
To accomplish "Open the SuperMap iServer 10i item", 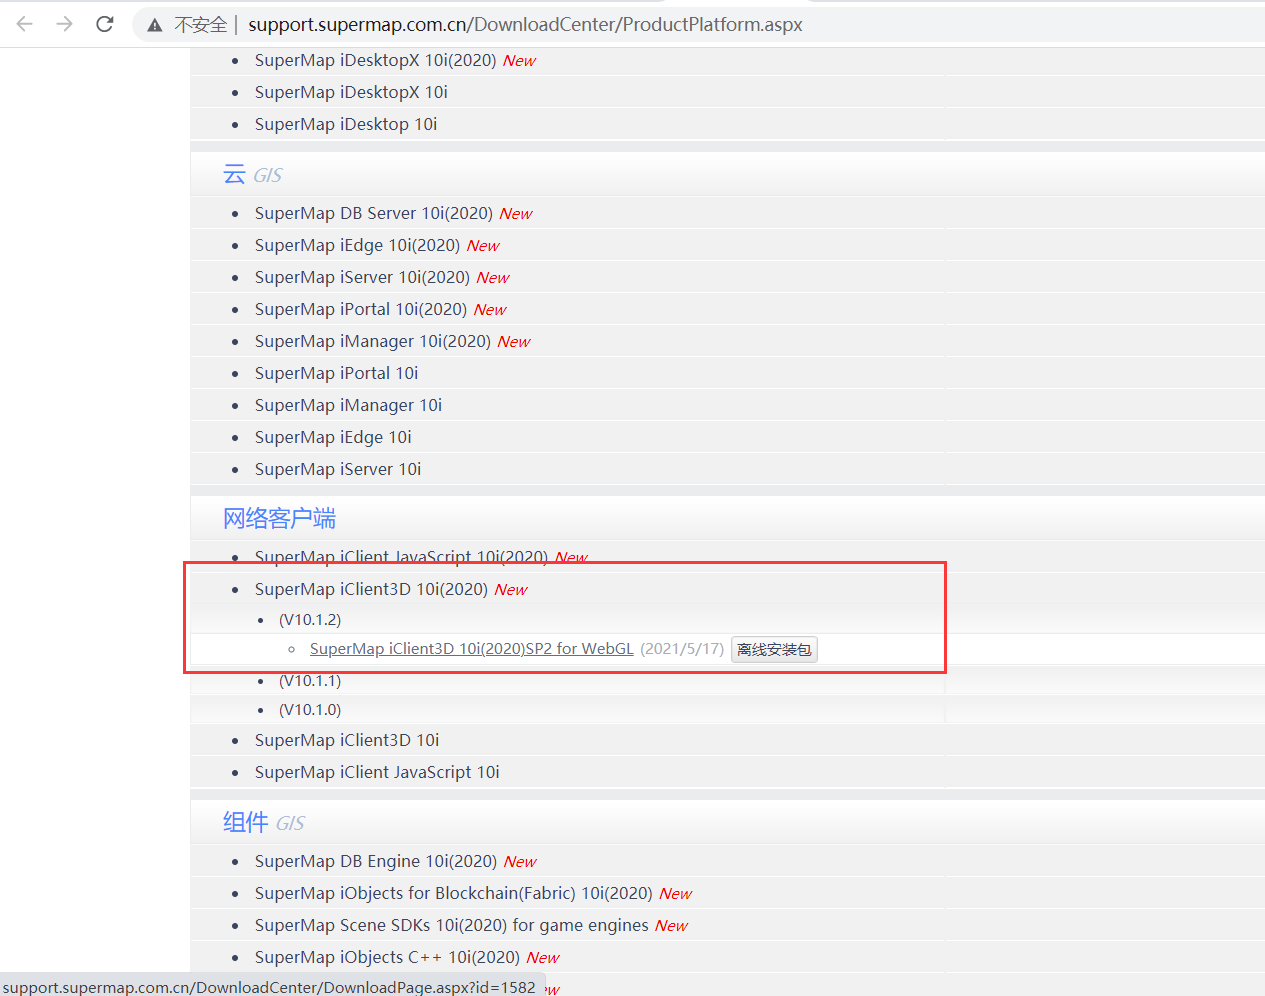I will tap(338, 469).
